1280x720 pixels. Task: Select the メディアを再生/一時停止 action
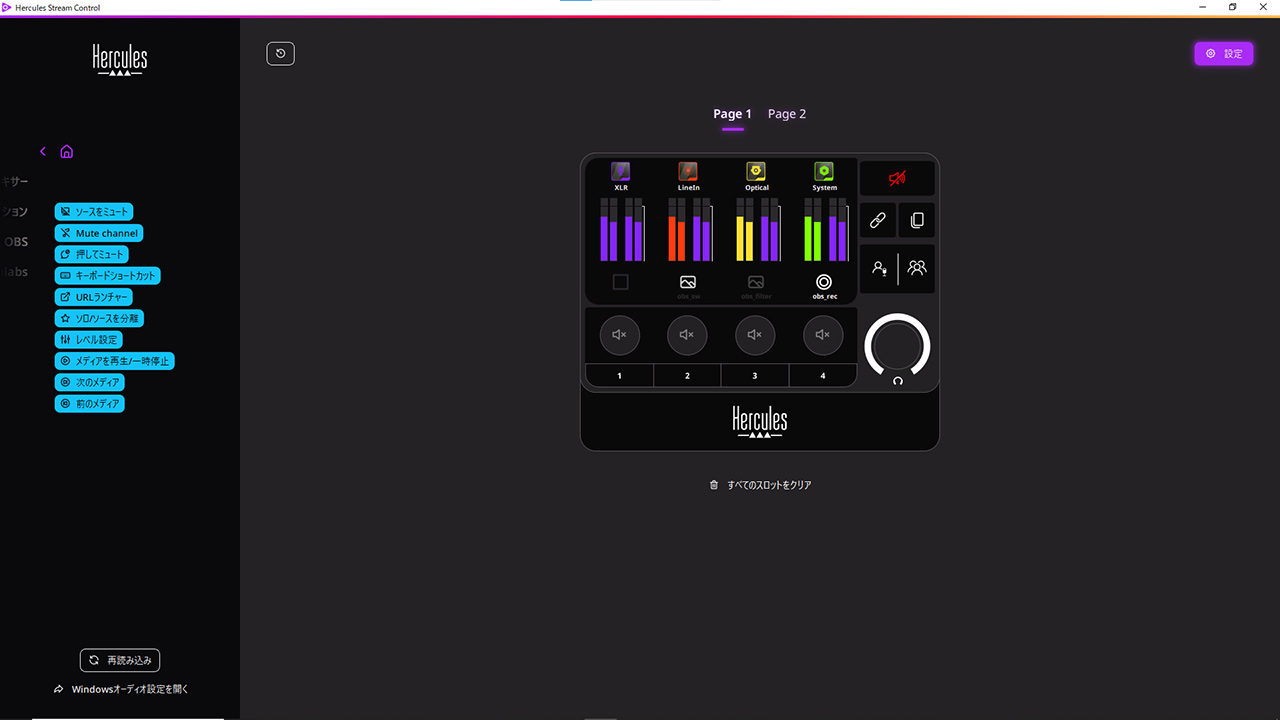tap(114, 361)
